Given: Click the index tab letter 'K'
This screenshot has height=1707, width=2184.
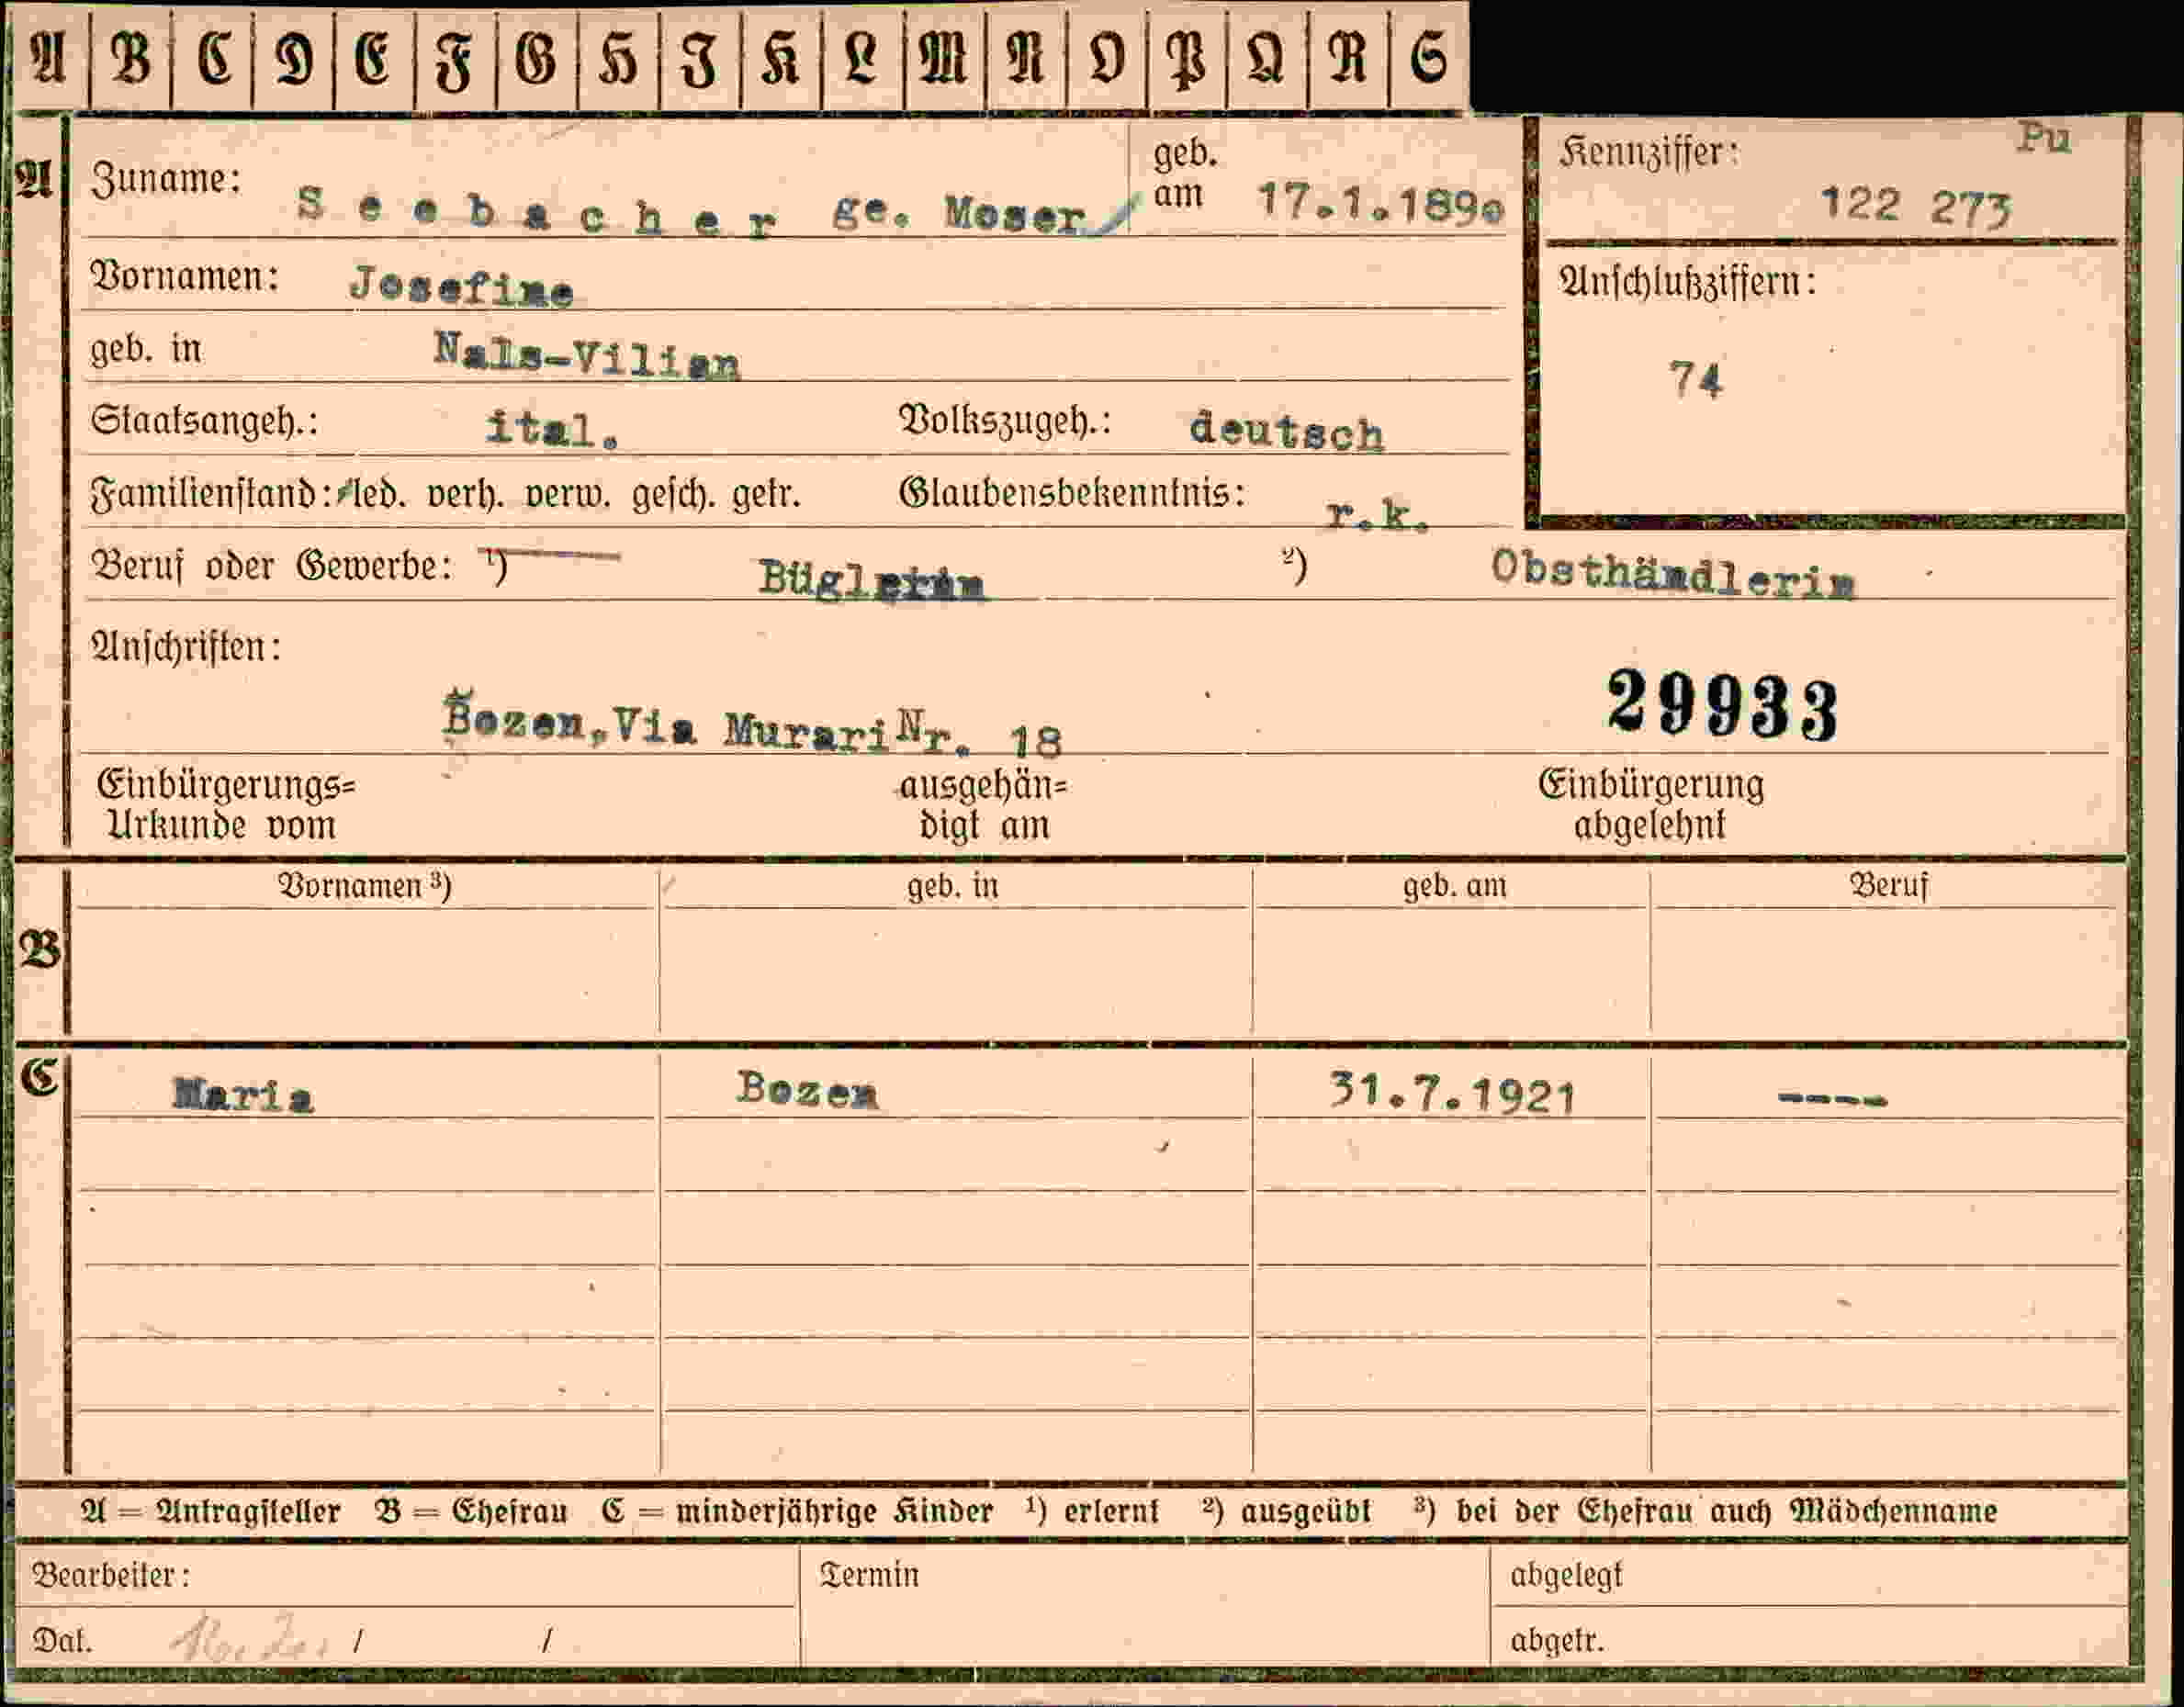Looking at the screenshot, I should tap(780, 58).
